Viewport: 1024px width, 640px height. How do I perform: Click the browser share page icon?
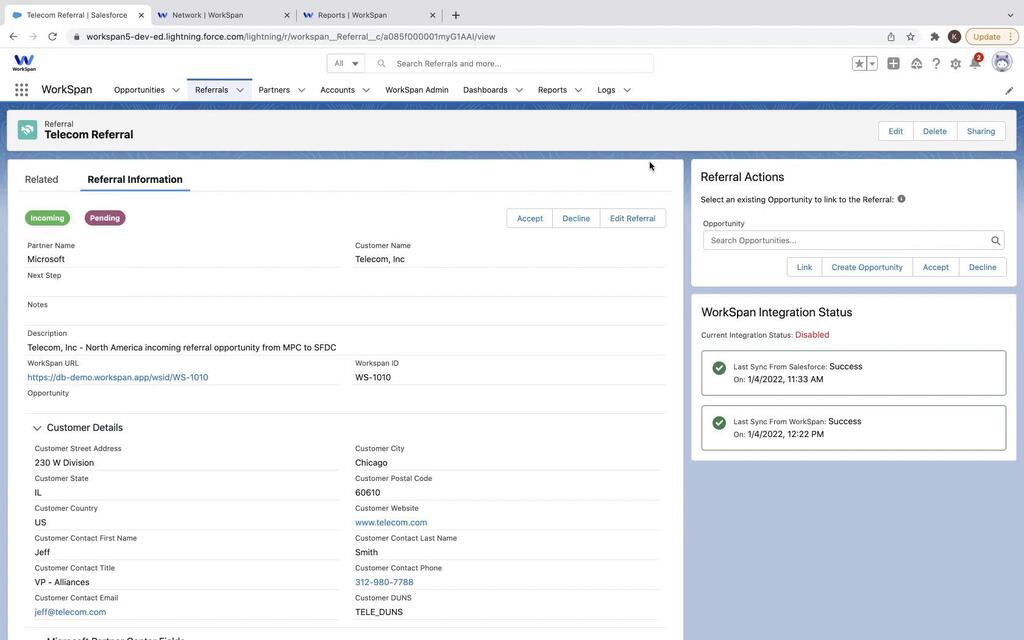[x=891, y=37]
